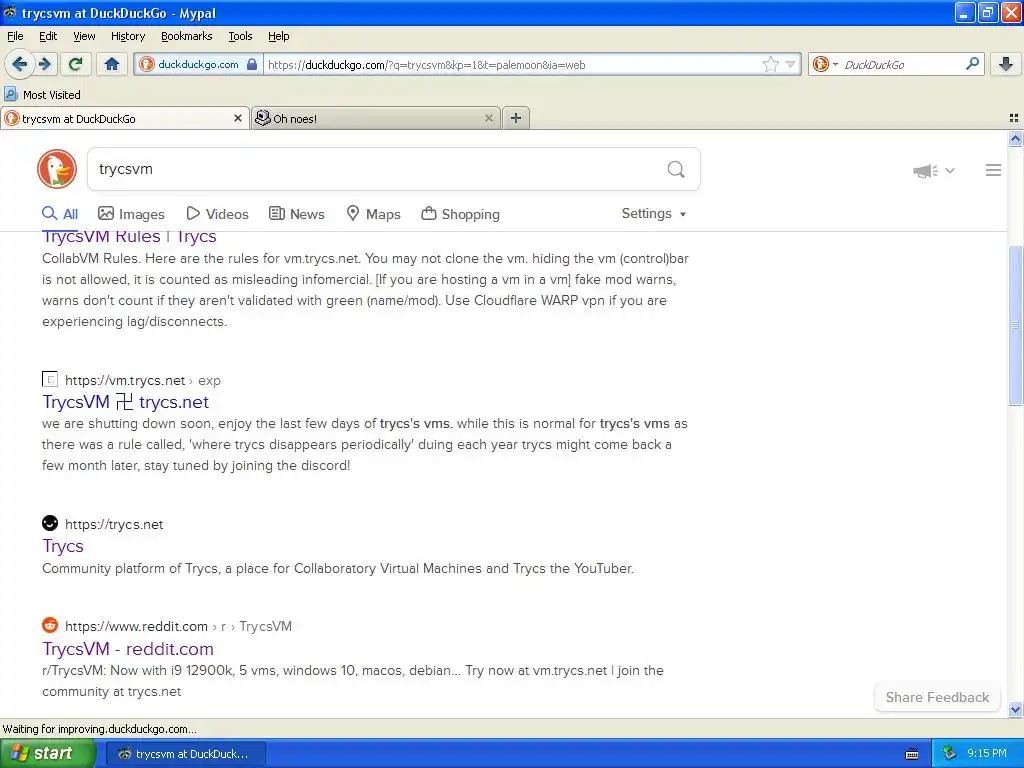Click the reddit result favicon

(x=50, y=625)
